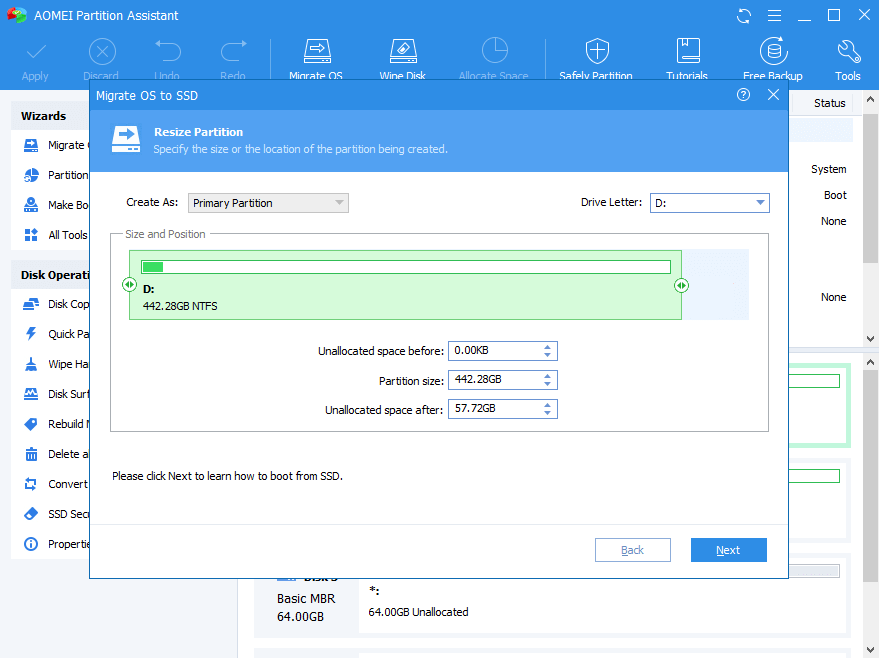Click the SSD Secure Erase icon
Screen dimensions: 879x658
point(31,513)
